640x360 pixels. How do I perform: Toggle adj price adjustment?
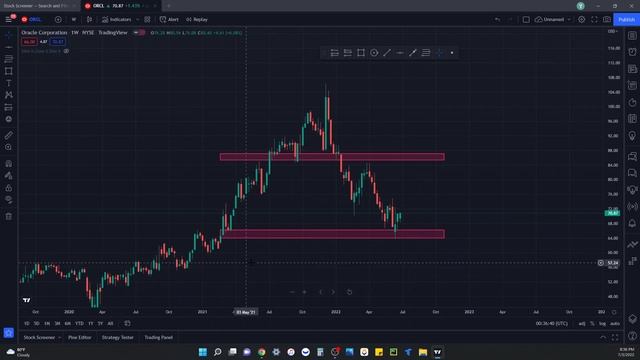[x=582, y=323]
